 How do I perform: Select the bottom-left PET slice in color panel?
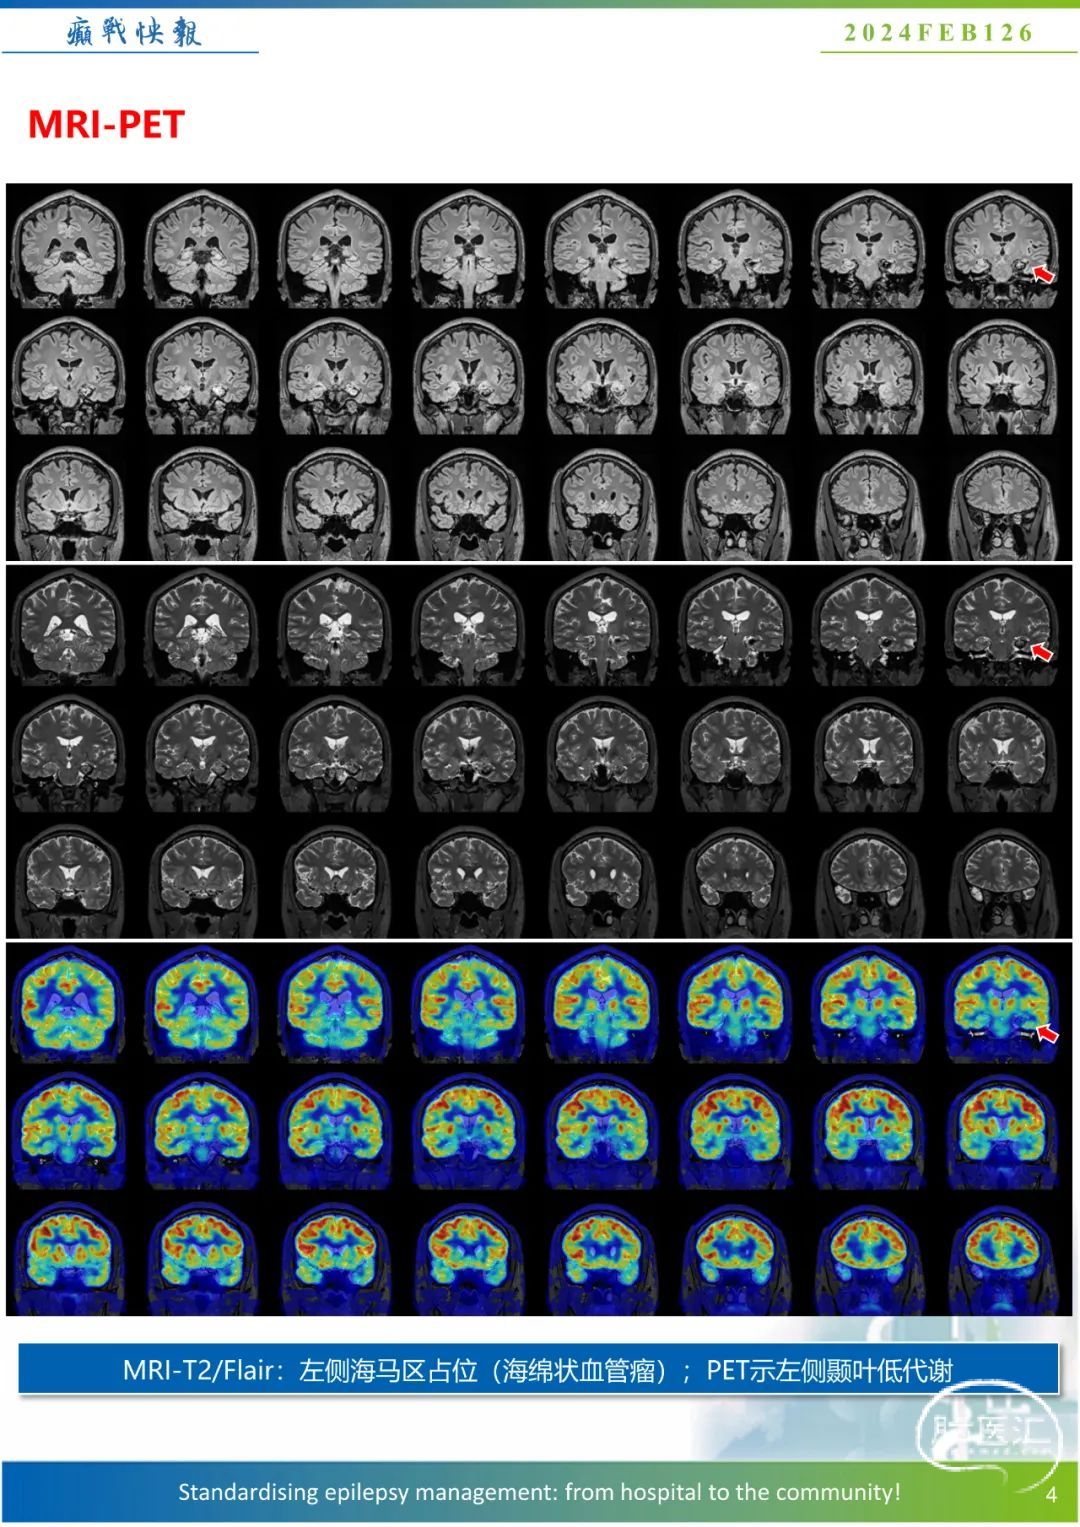pos(68,1258)
